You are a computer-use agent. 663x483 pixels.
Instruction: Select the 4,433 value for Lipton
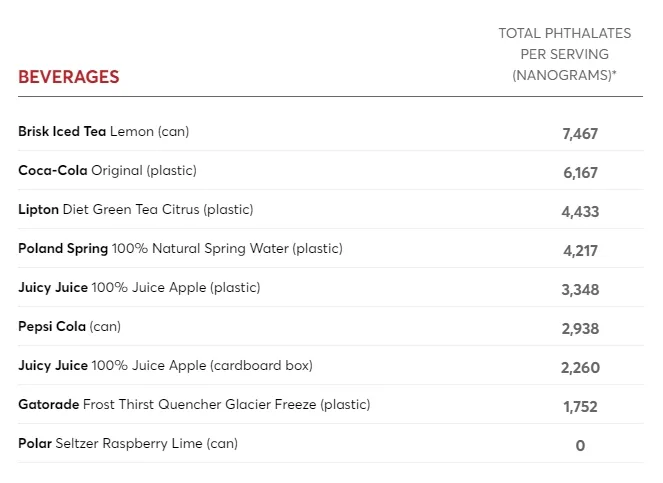pos(580,211)
